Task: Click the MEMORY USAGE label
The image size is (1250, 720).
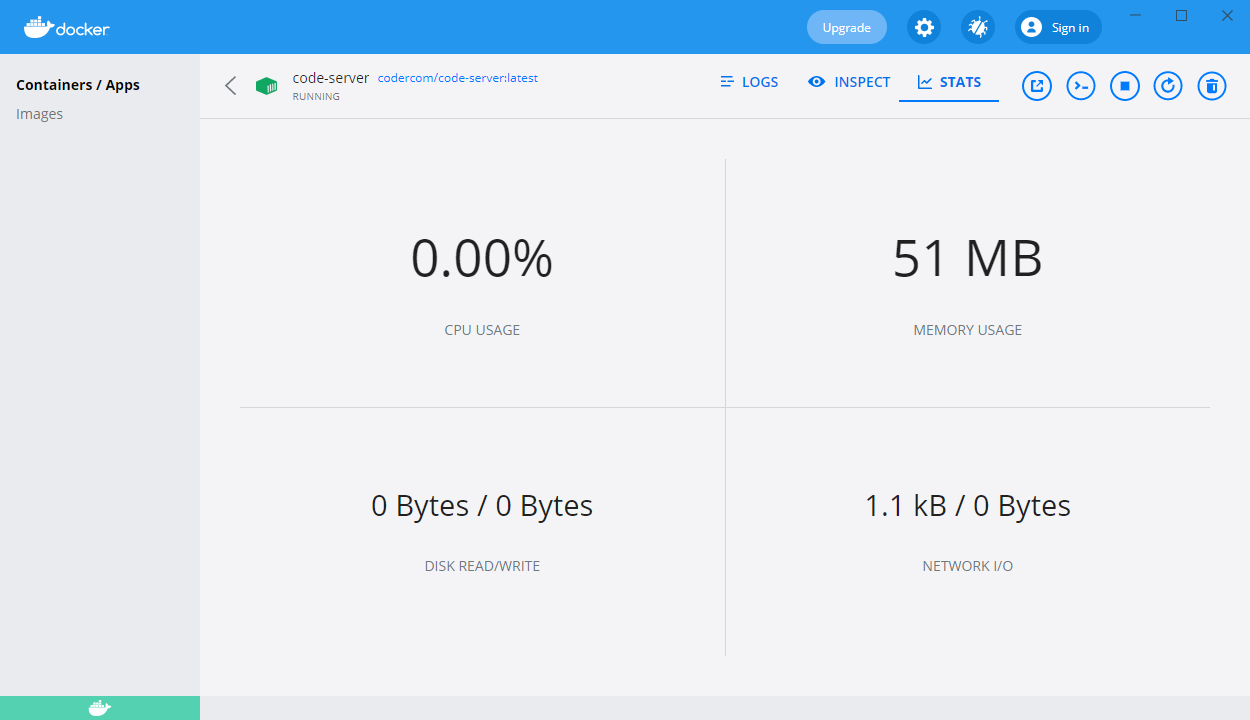Action: click(x=968, y=330)
